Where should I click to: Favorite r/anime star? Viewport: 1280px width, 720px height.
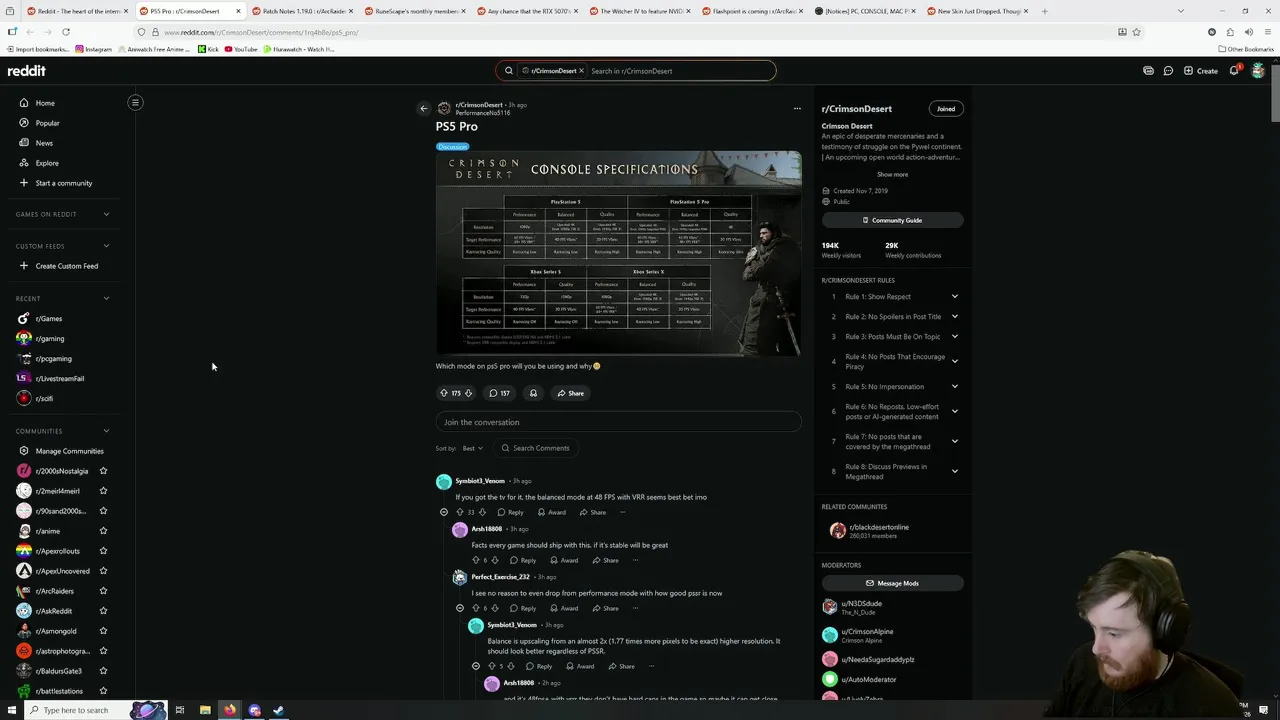[x=103, y=531]
